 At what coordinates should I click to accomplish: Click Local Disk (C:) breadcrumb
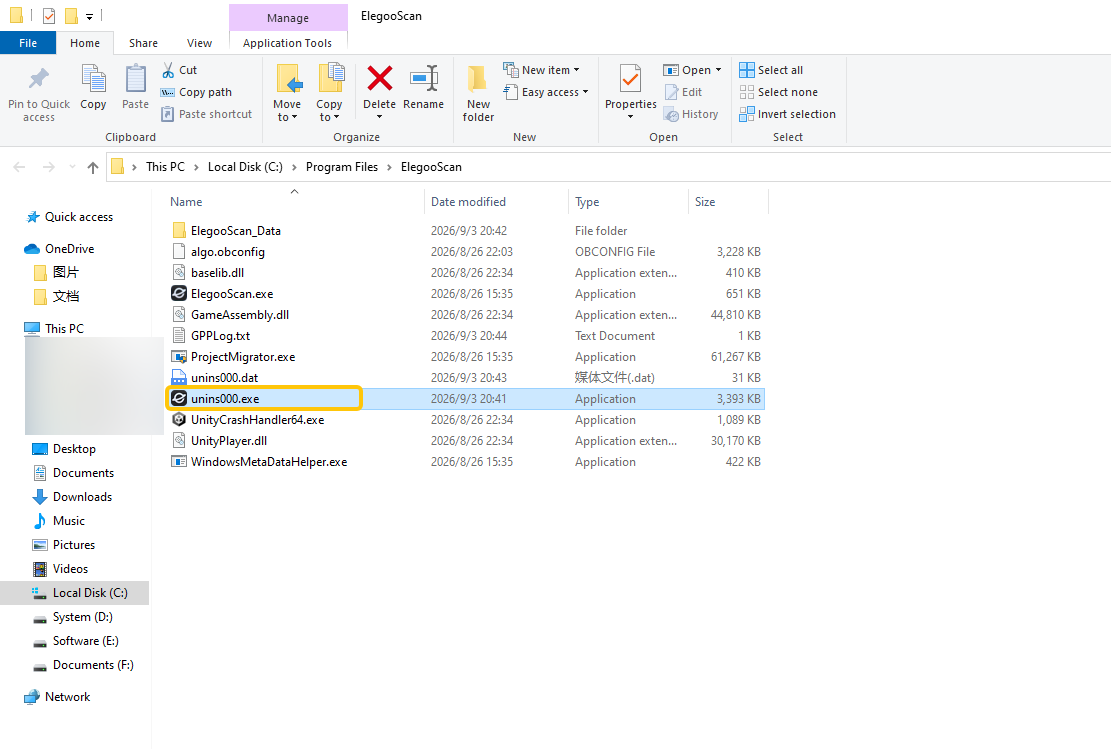(245, 167)
